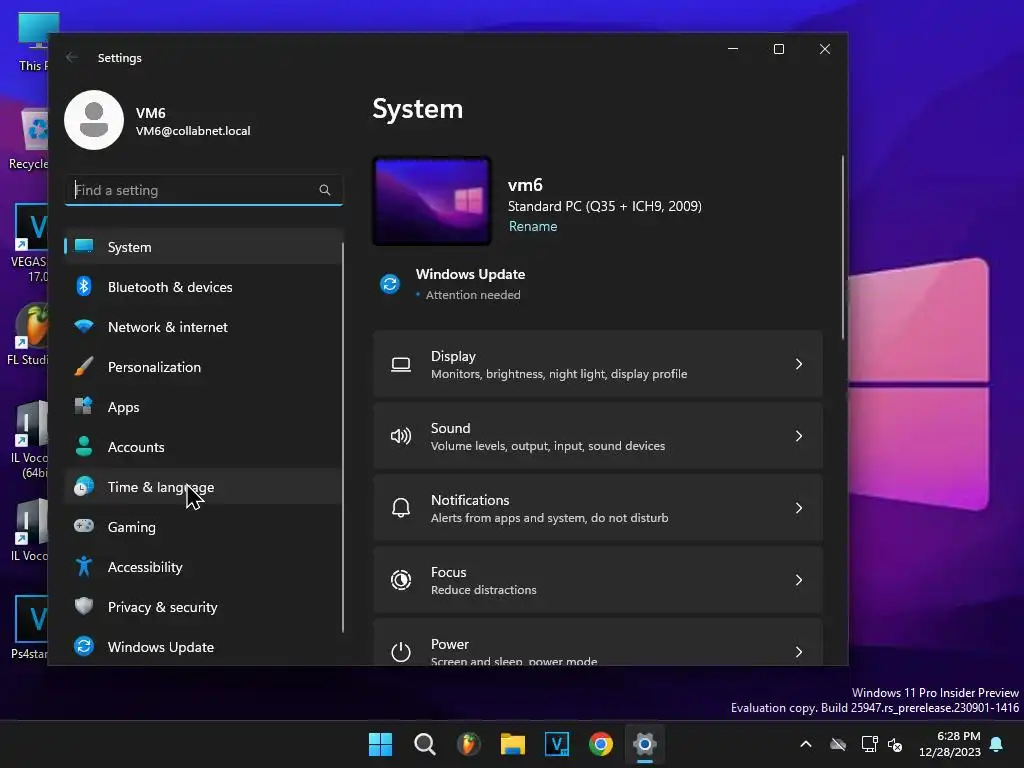Click the Gaming controller icon
This screenshot has height=768, width=1024.
click(84, 526)
